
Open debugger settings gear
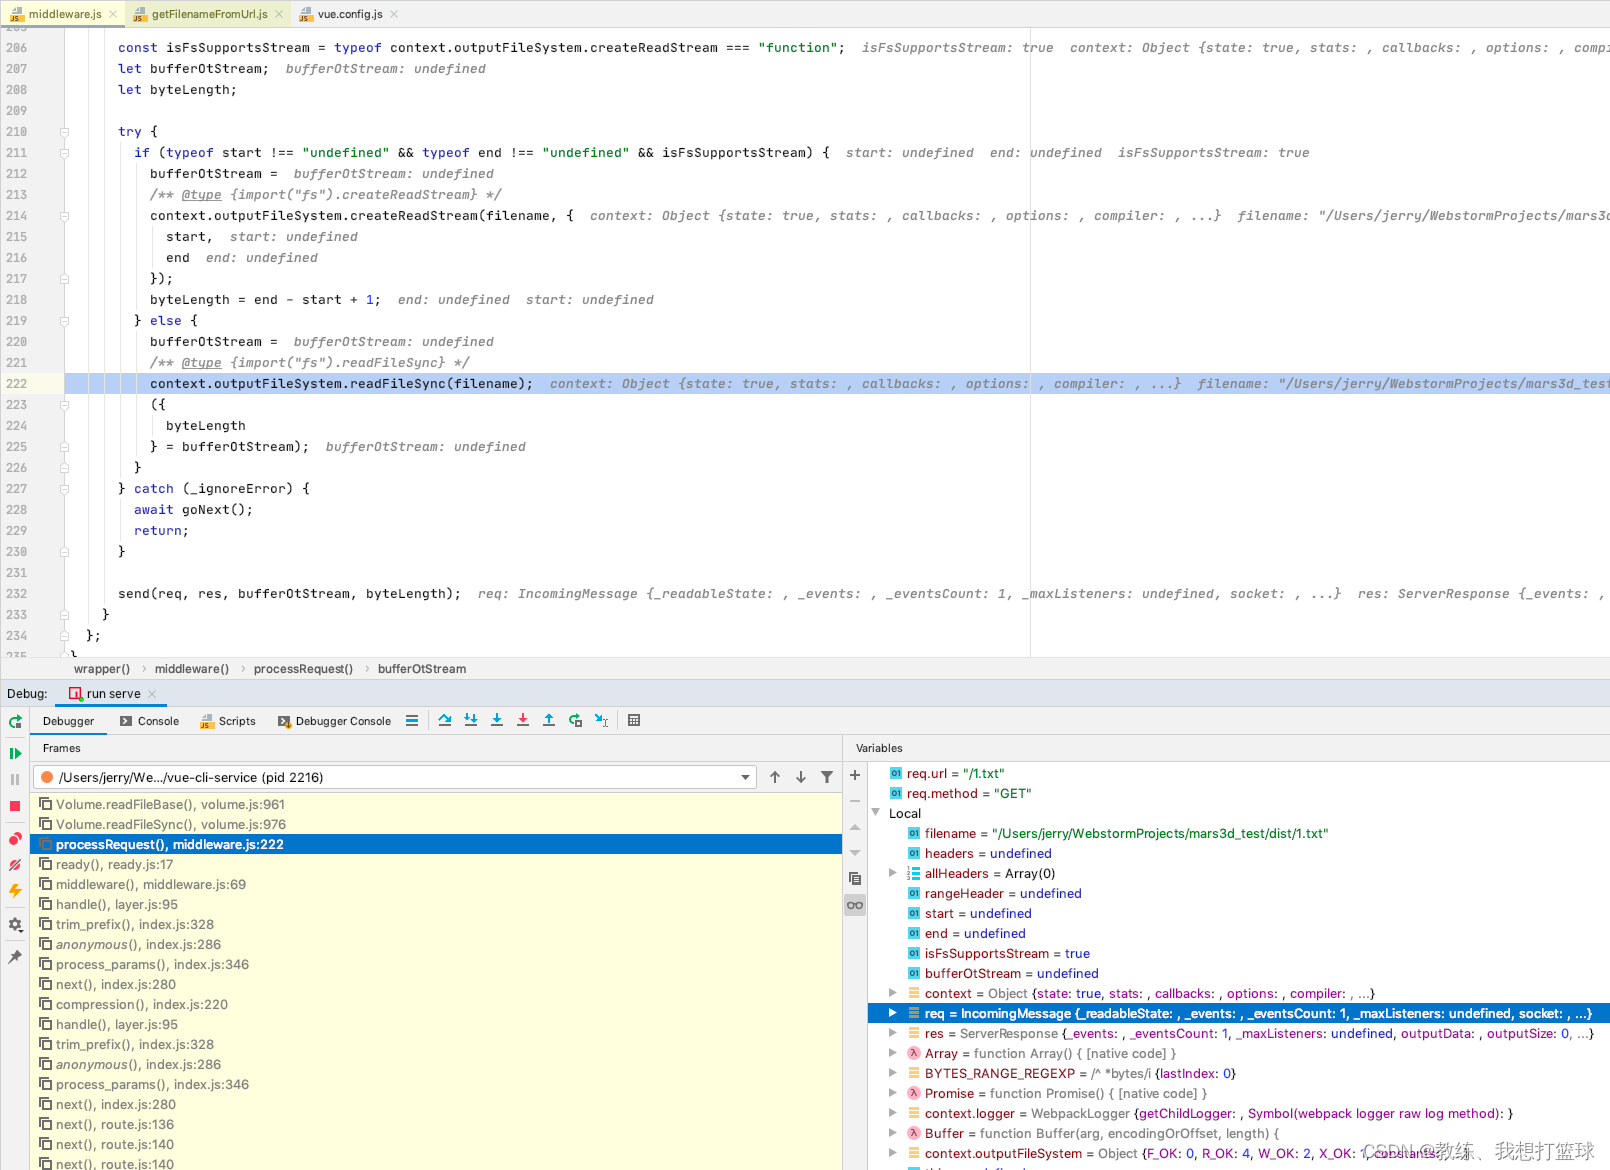[15, 925]
